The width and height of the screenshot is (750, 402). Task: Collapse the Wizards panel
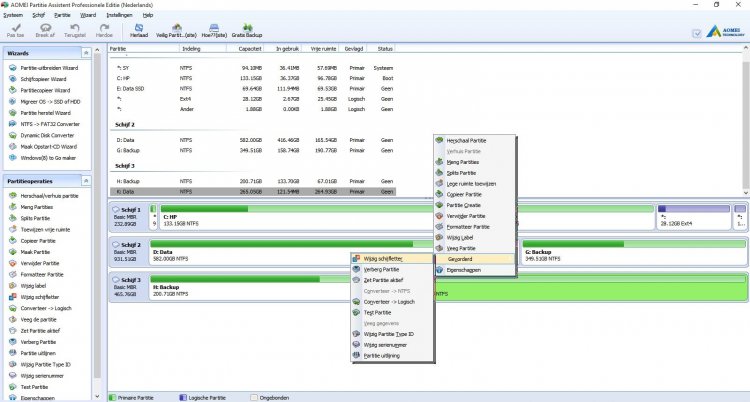tap(86, 53)
